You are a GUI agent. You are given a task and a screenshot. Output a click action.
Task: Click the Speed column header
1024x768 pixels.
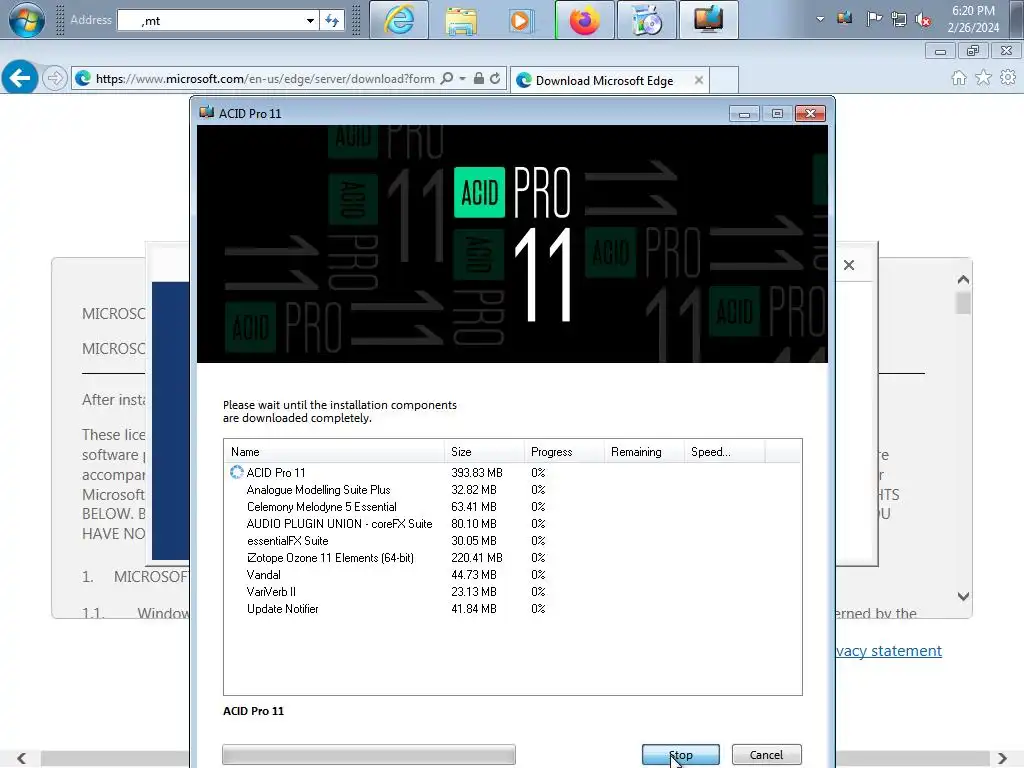click(x=724, y=451)
